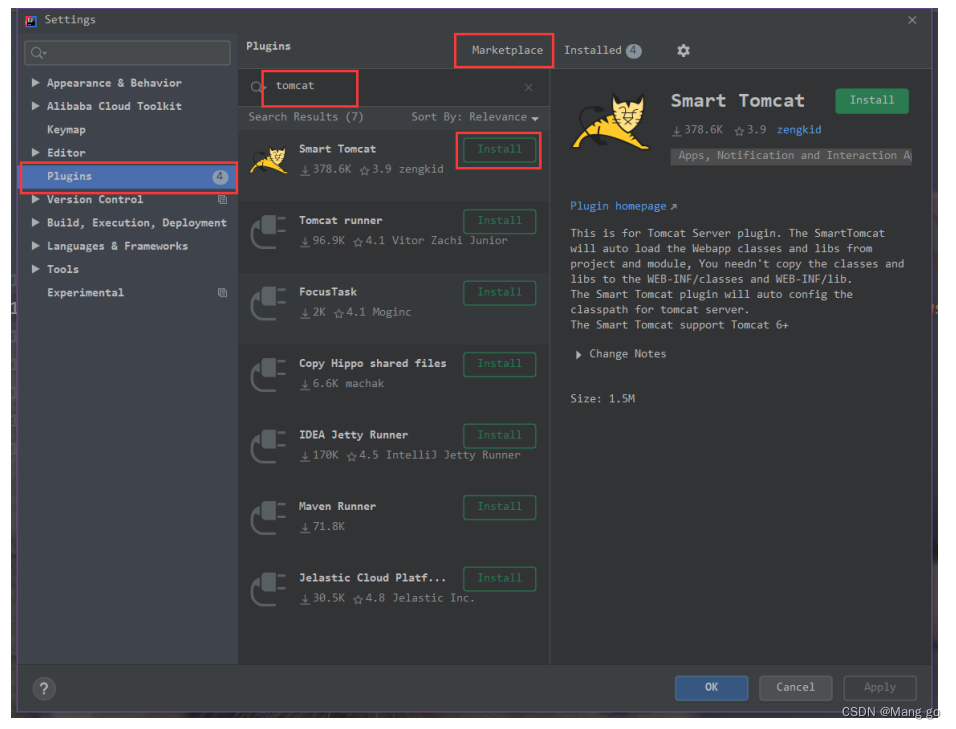Screen dimensions: 956x729
Task: Switch to the Marketplace tab
Action: tap(507, 51)
